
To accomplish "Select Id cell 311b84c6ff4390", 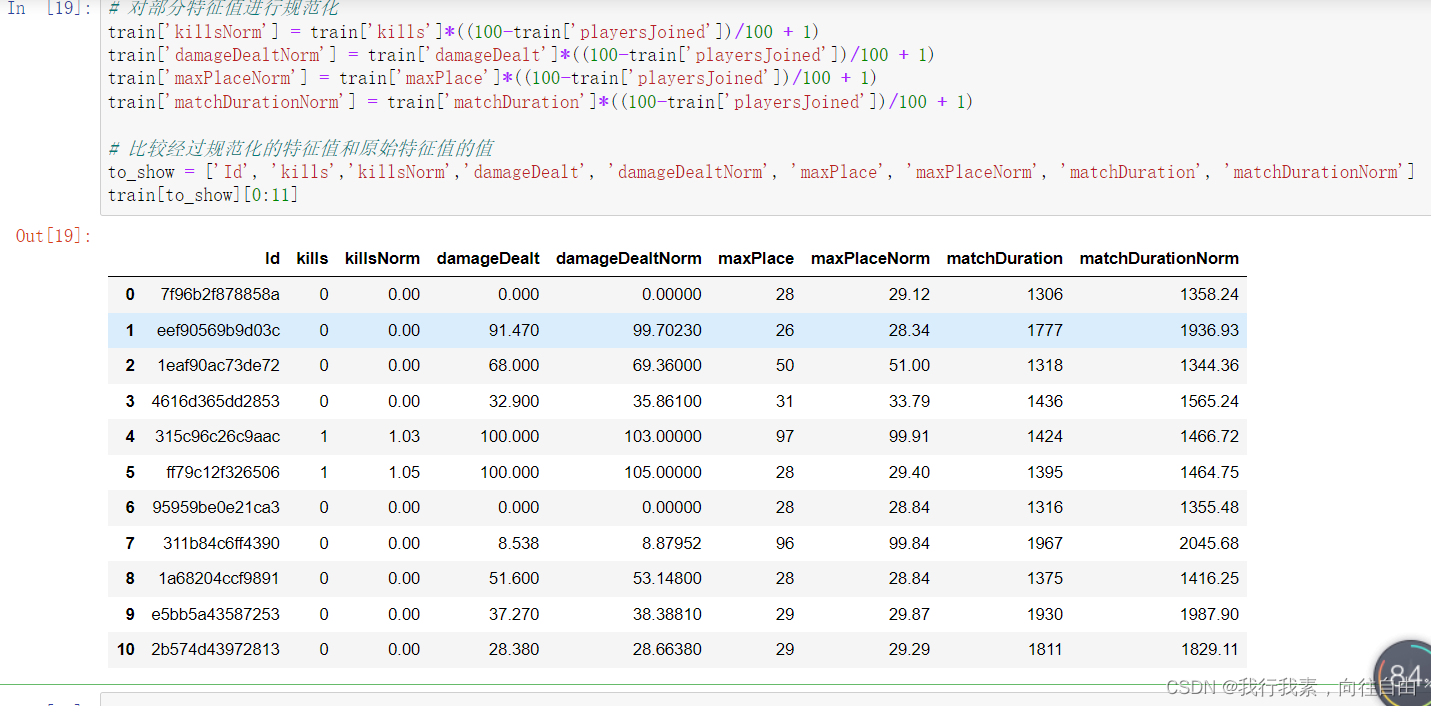I will click(222, 543).
